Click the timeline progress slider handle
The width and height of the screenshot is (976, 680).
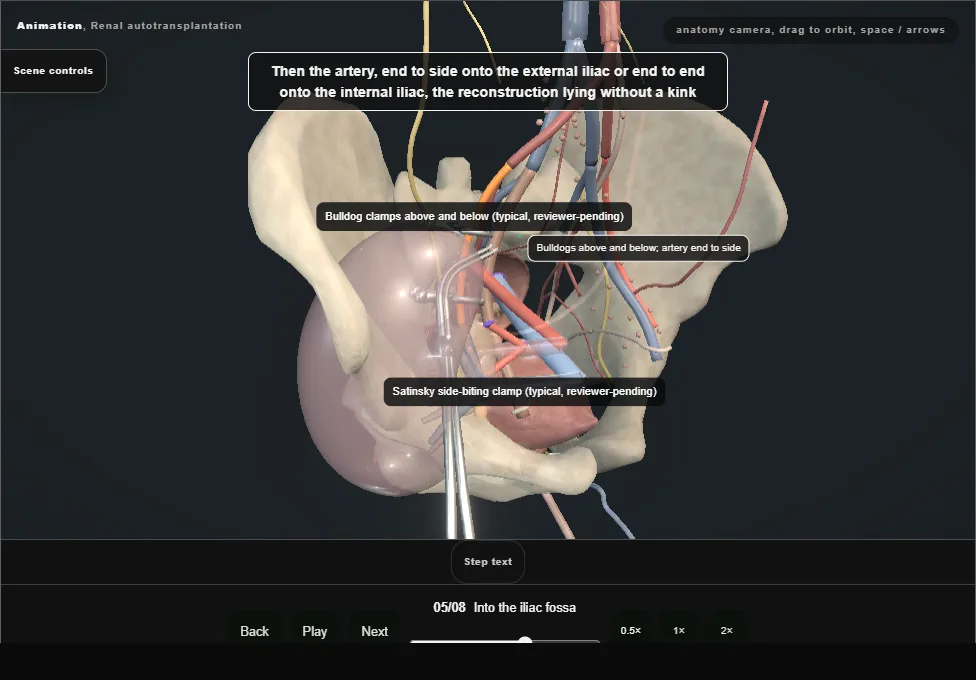(x=525, y=641)
